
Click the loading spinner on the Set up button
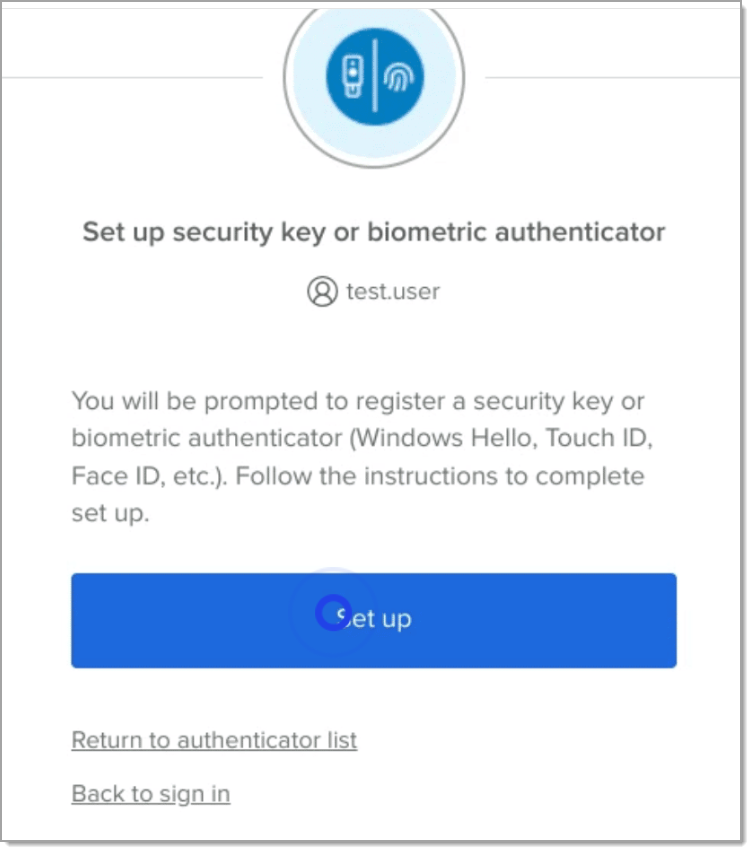click(x=332, y=617)
